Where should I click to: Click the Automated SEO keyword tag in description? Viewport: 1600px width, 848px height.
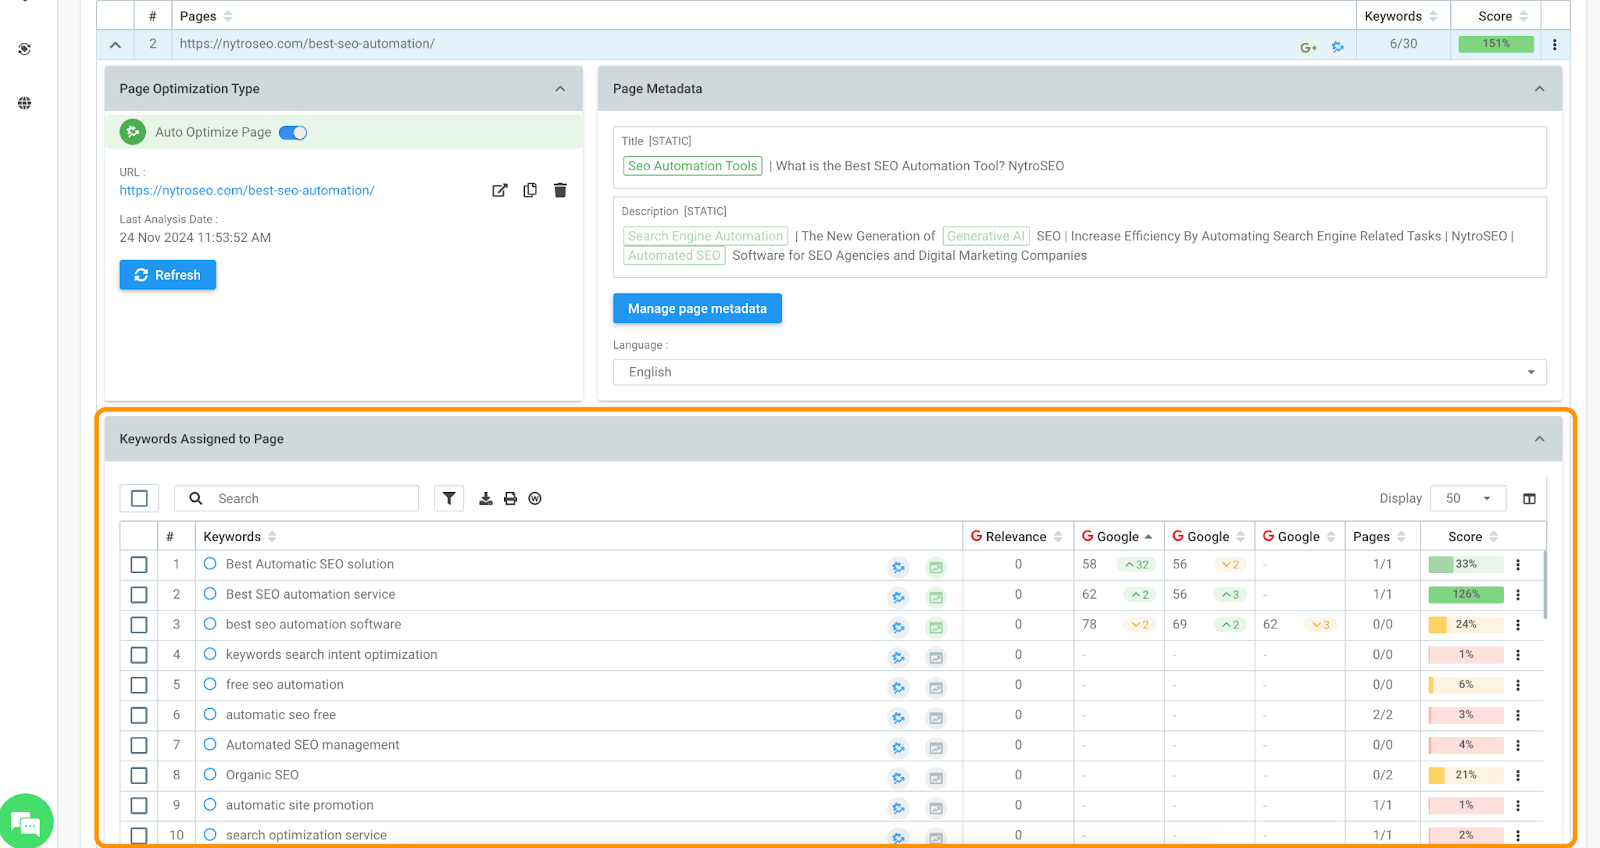(675, 256)
